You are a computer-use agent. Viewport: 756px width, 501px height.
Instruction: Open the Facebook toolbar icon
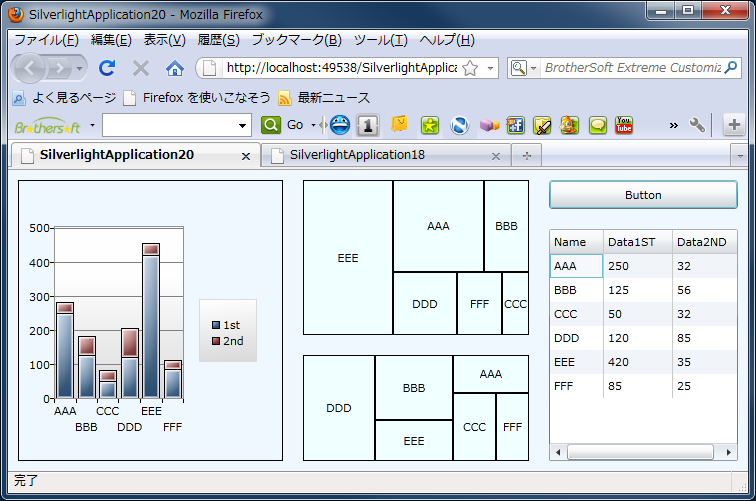point(515,125)
